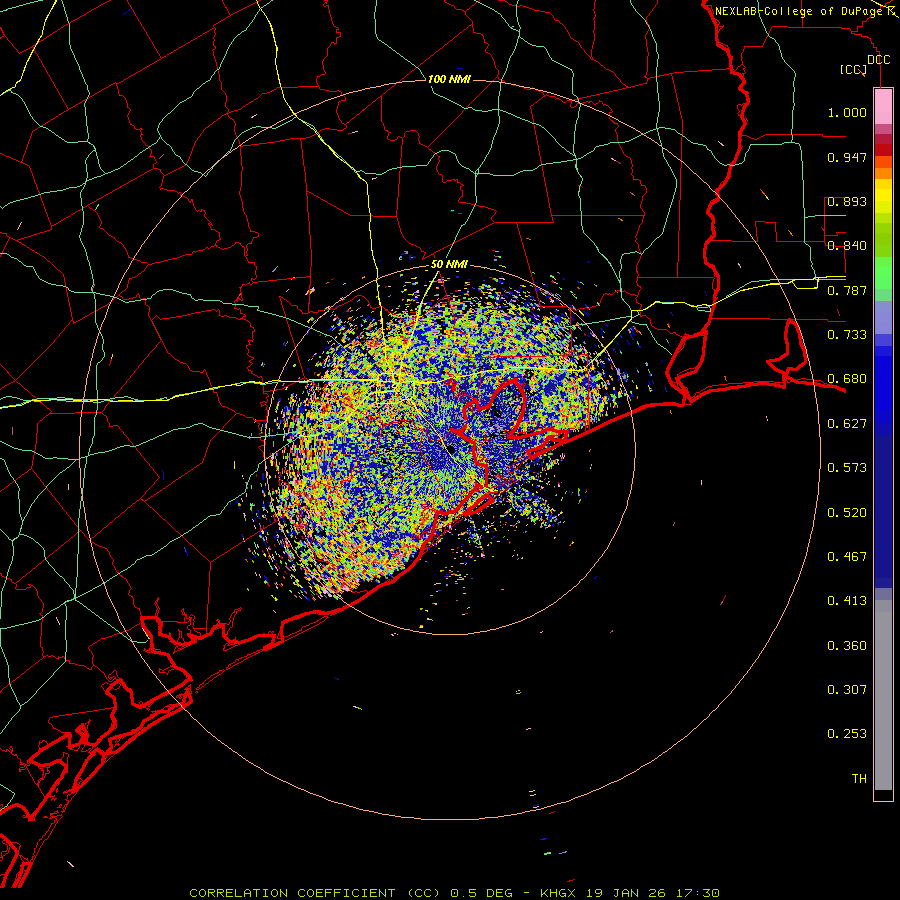Pick the orange swatch on color bar
This screenshot has width=900, height=900.
pos(883,173)
